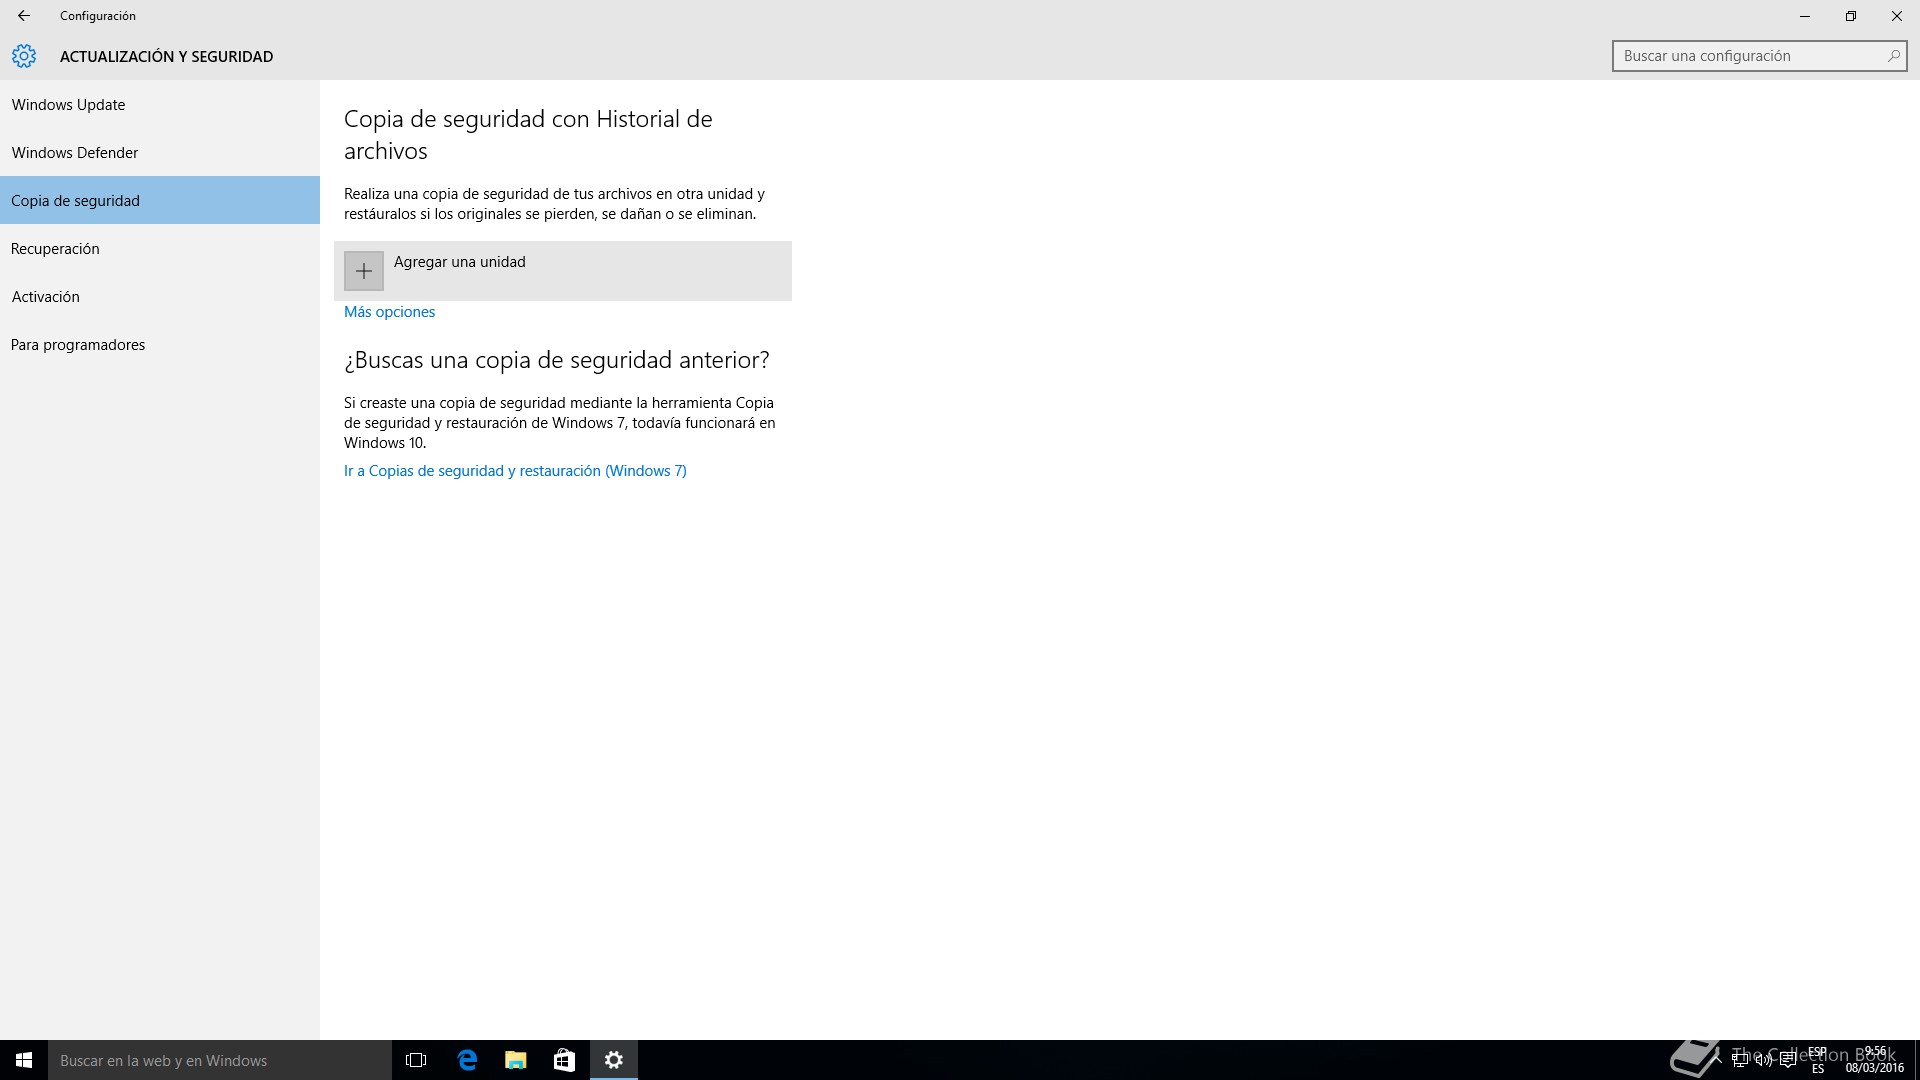Viewport: 1920px width, 1080px height.
Task: Open the Store from the taskbar
Action: coord(564,1060)
